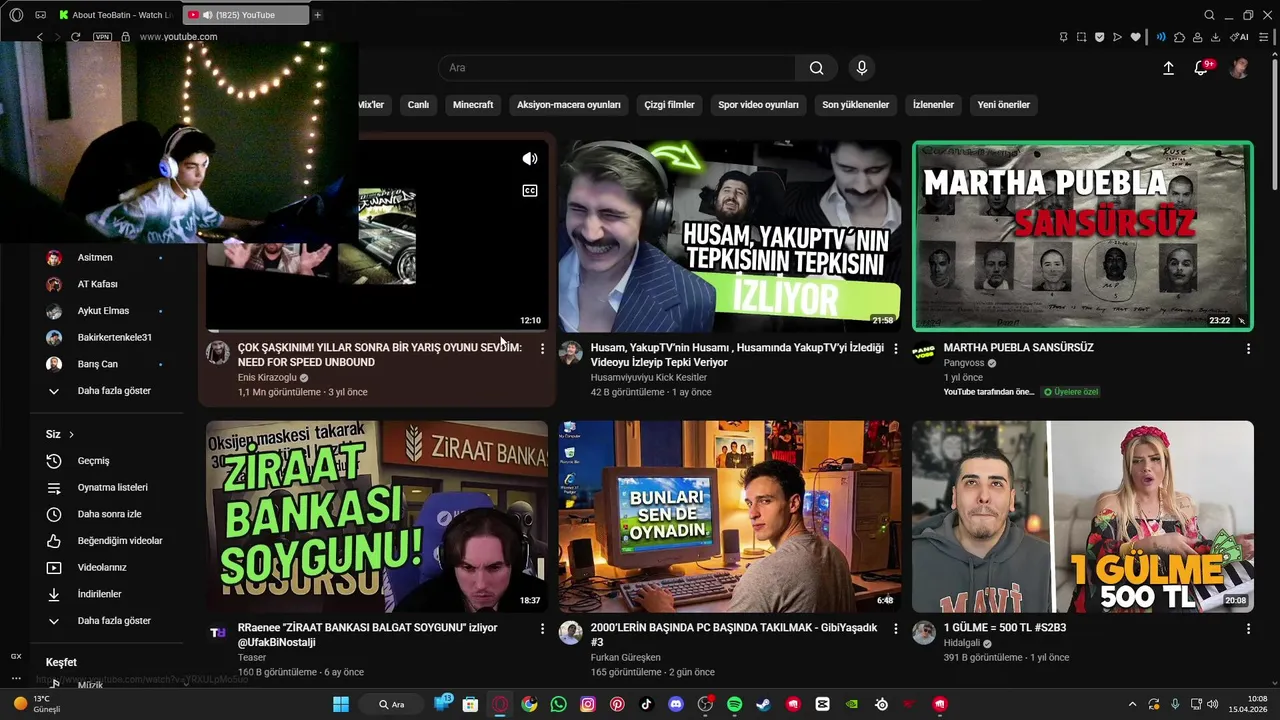Select the Spor video oyunları chip

tap(758, 105)
